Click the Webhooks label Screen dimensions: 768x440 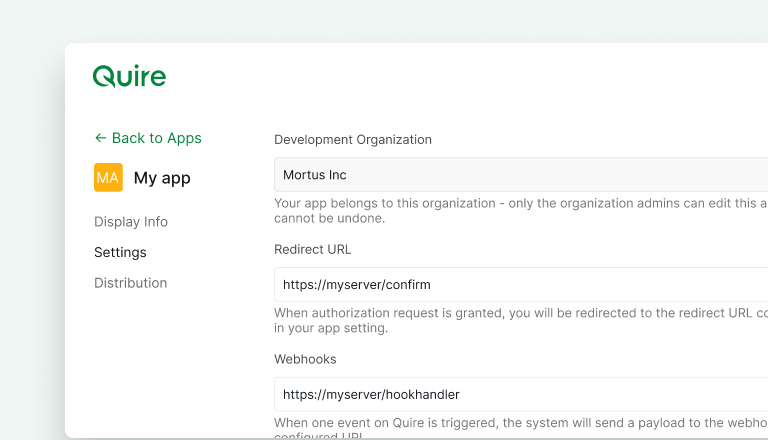click(305, 358)
